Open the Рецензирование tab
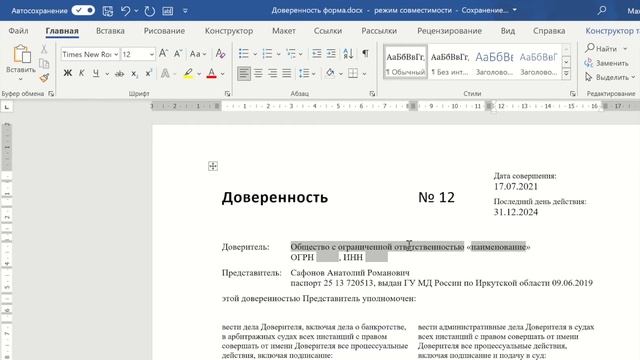Image resolution: width=640 pixels, height=360 pixels. [x=449, y=31]
